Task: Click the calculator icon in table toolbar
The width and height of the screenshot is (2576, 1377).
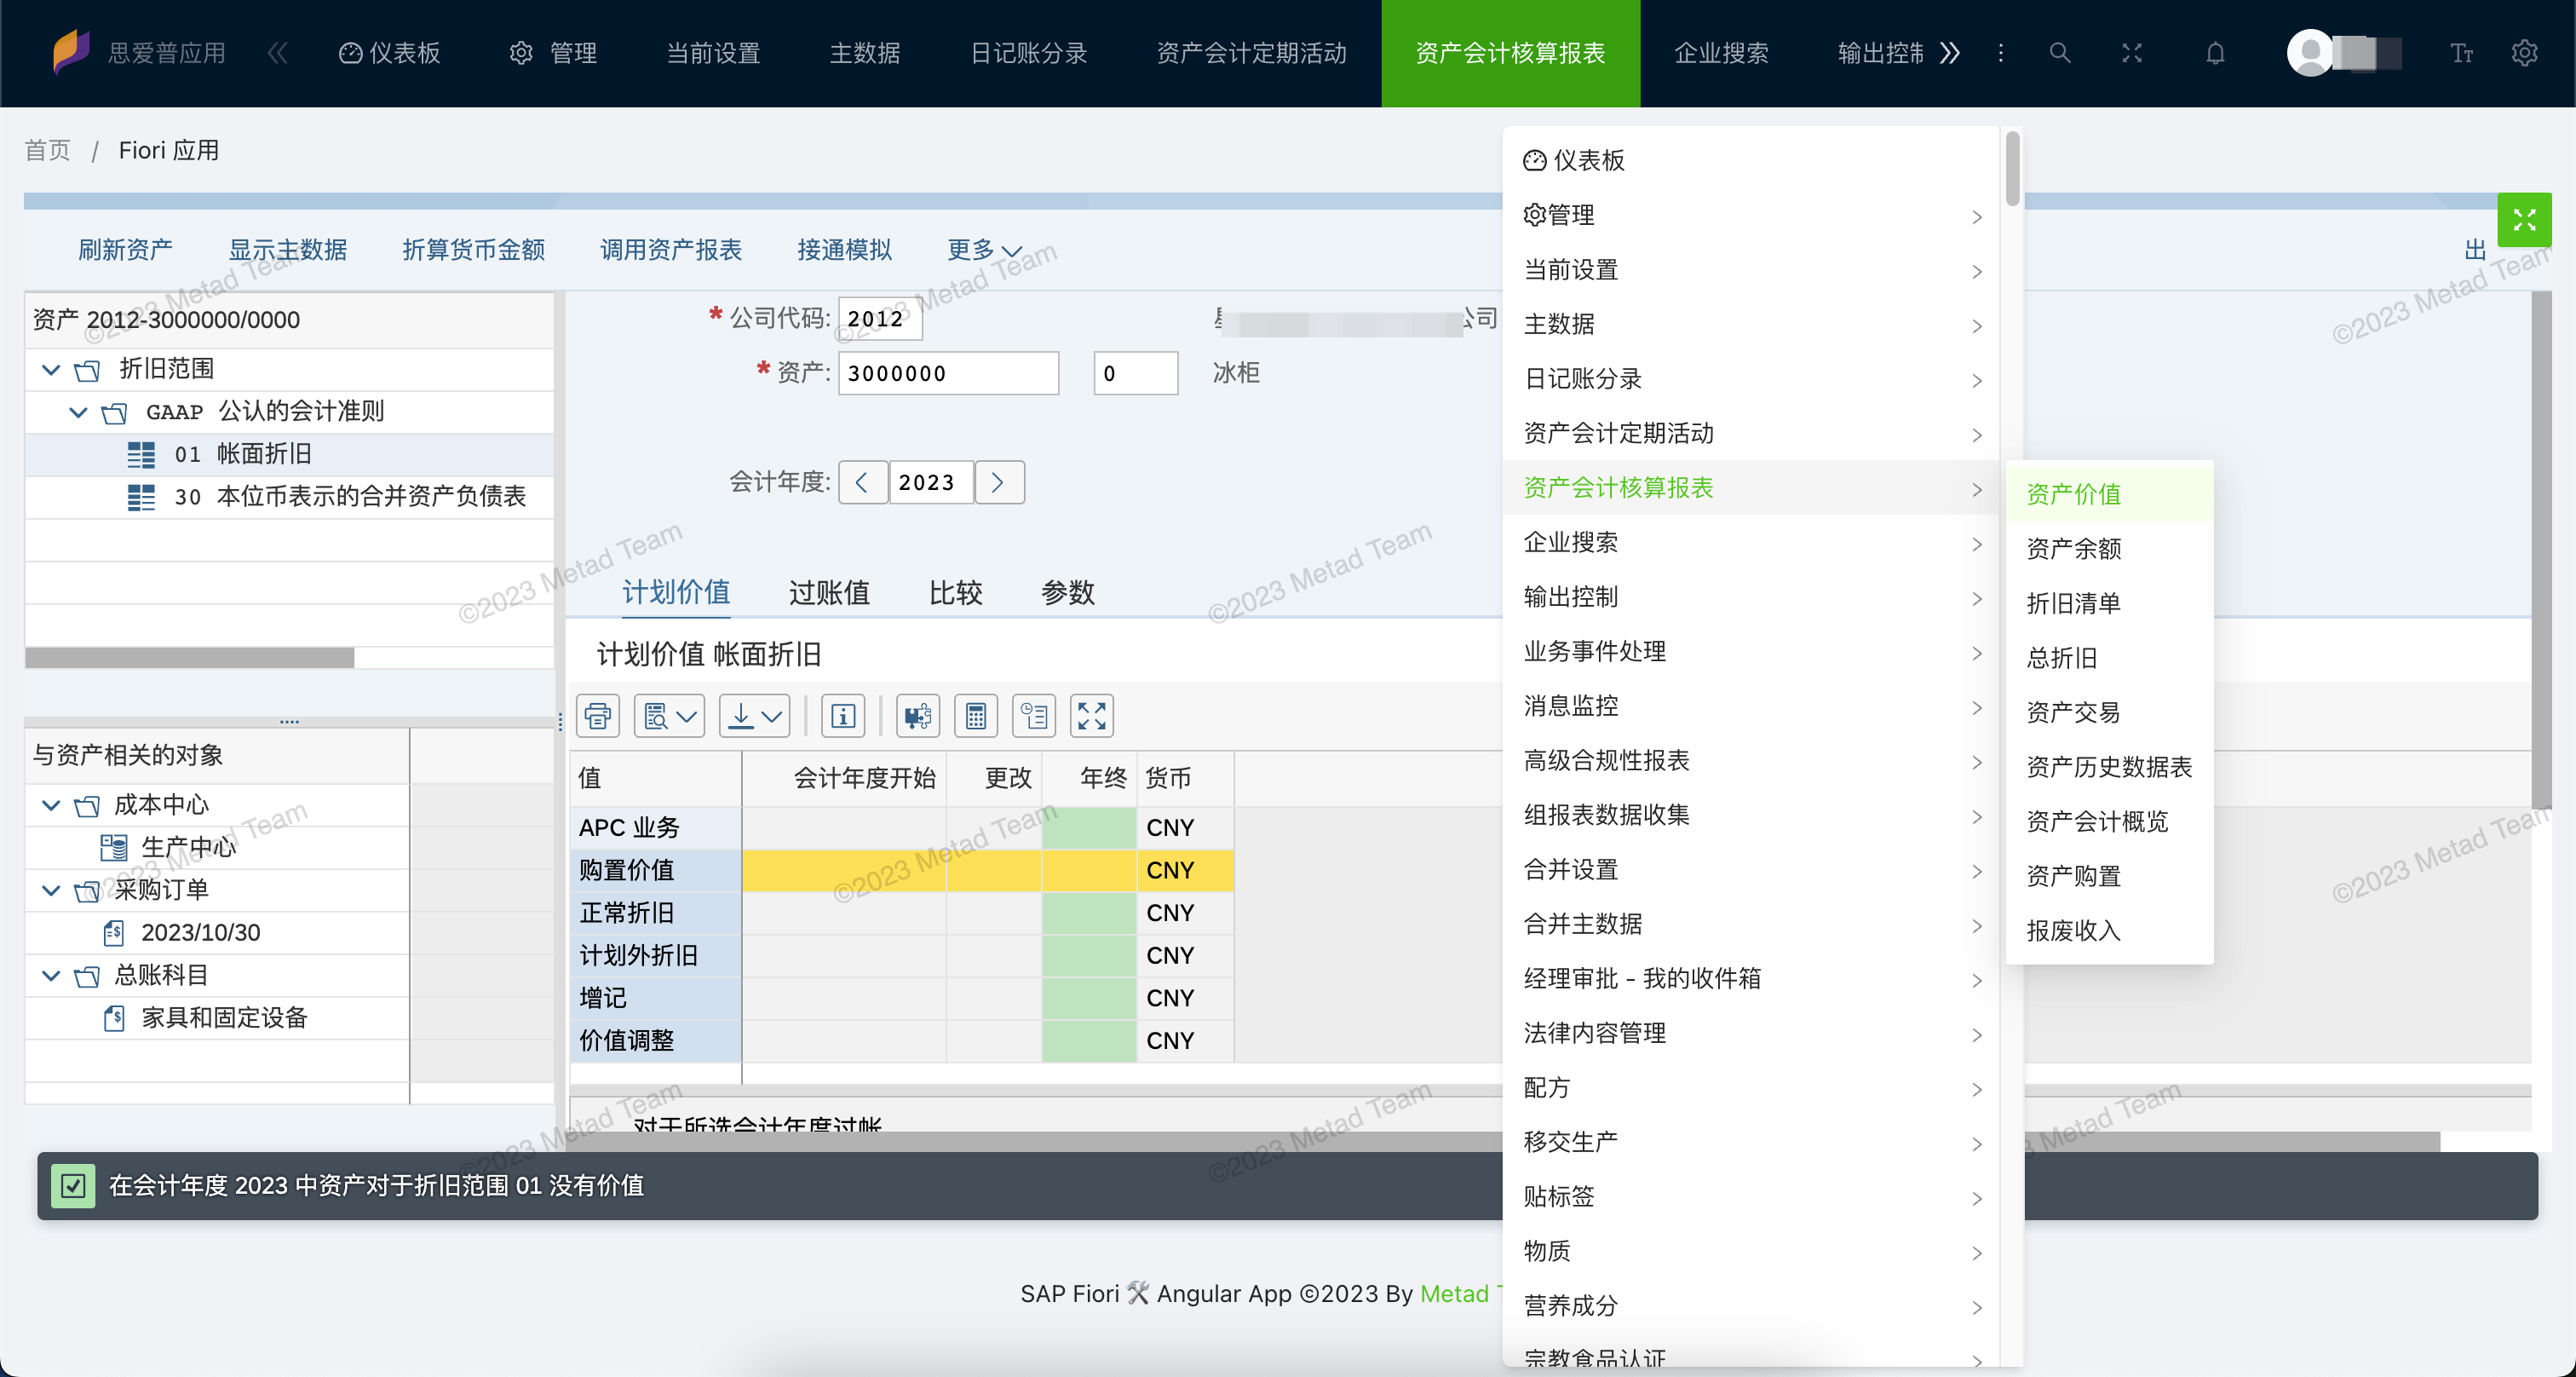Action: point(976,716)
